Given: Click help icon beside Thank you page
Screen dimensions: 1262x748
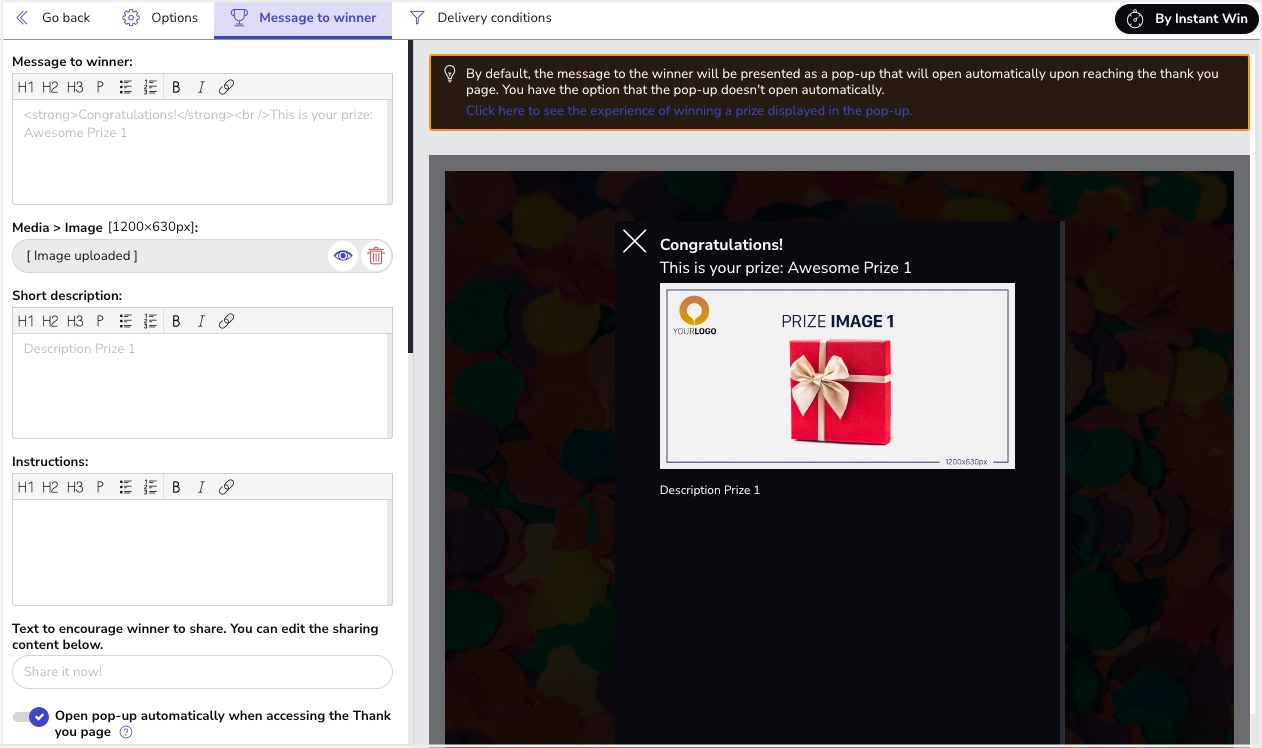Looking at the screenshot, I should click(x=126, y=732).
